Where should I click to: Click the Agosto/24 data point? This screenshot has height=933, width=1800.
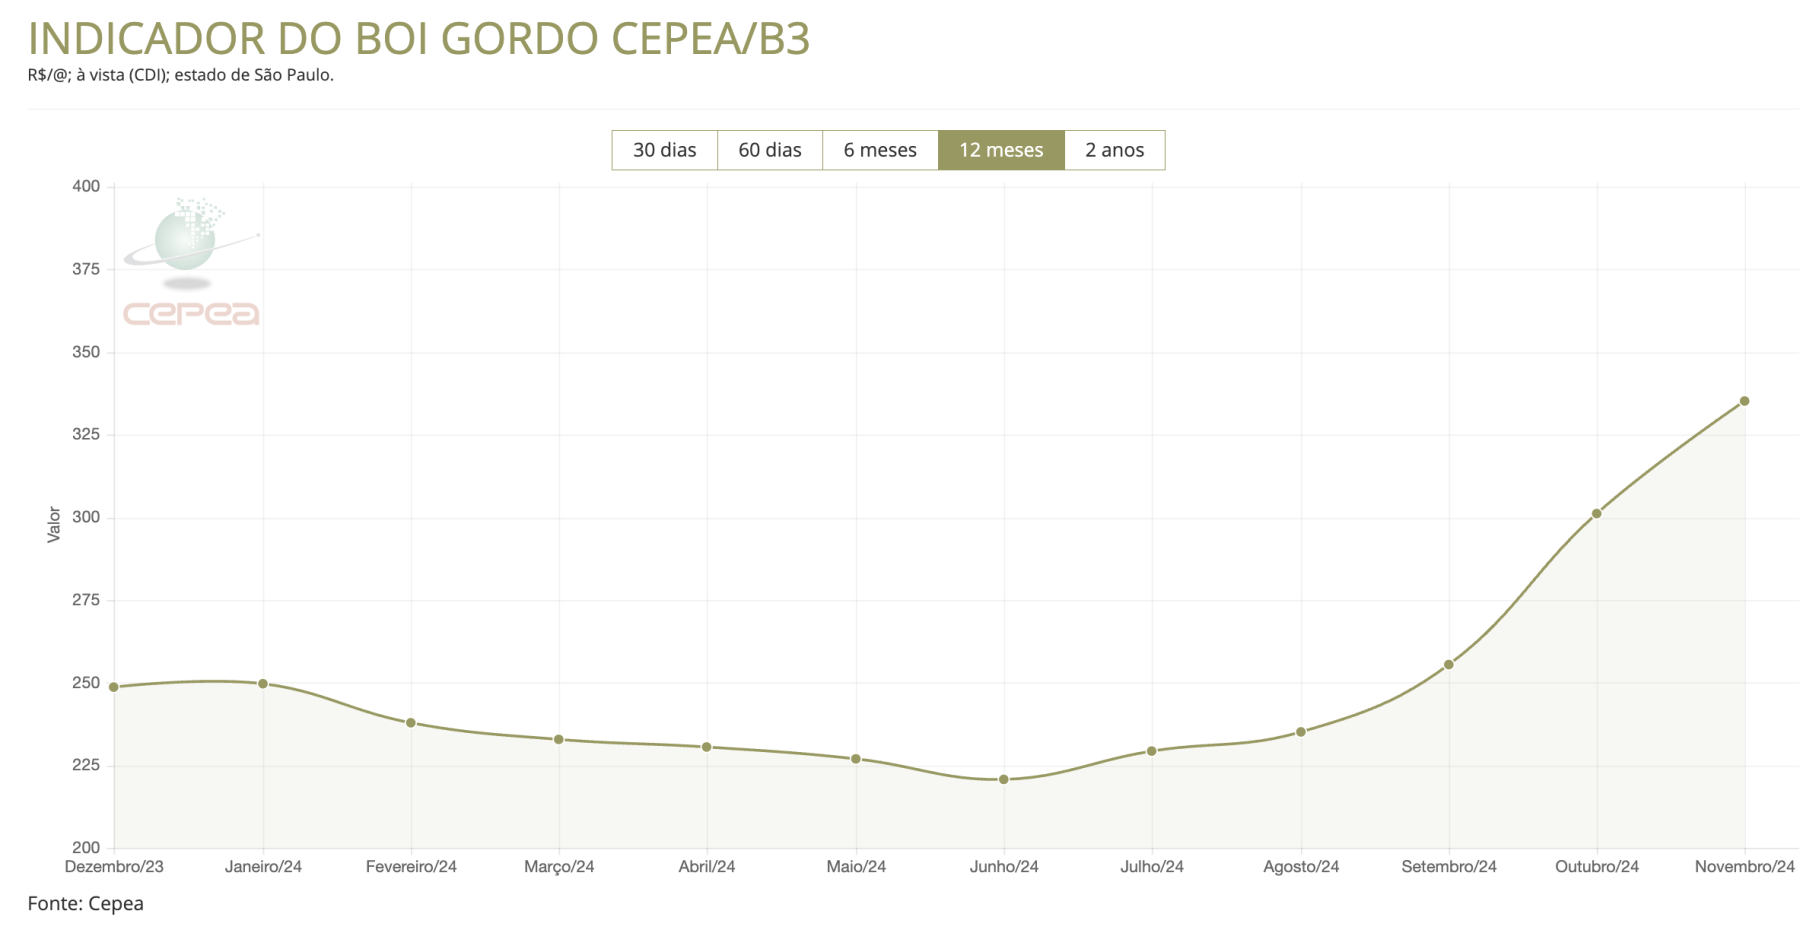click(x=1301, y=732)
